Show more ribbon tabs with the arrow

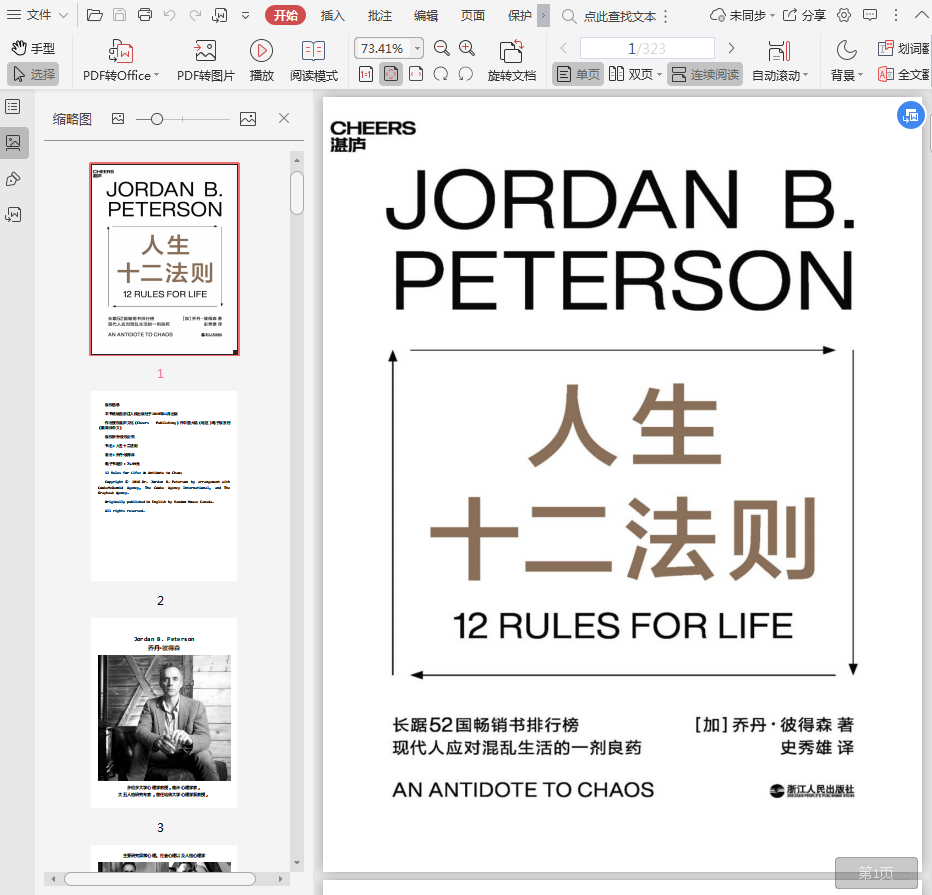point(543,15)
